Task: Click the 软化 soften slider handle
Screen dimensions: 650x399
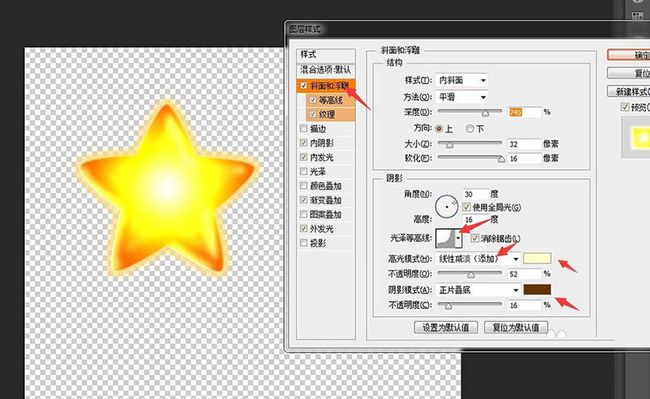Action: point(501,159)
